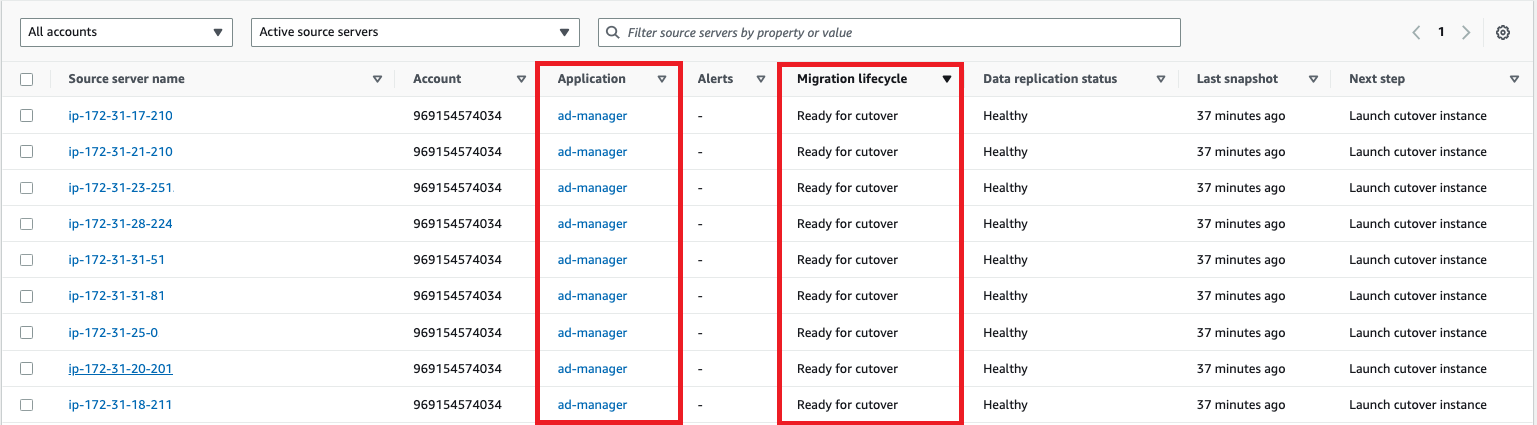Sort by Last snapshot column arrow
Viewport: 1537px width, 425px height.
tap(1313, 79)
